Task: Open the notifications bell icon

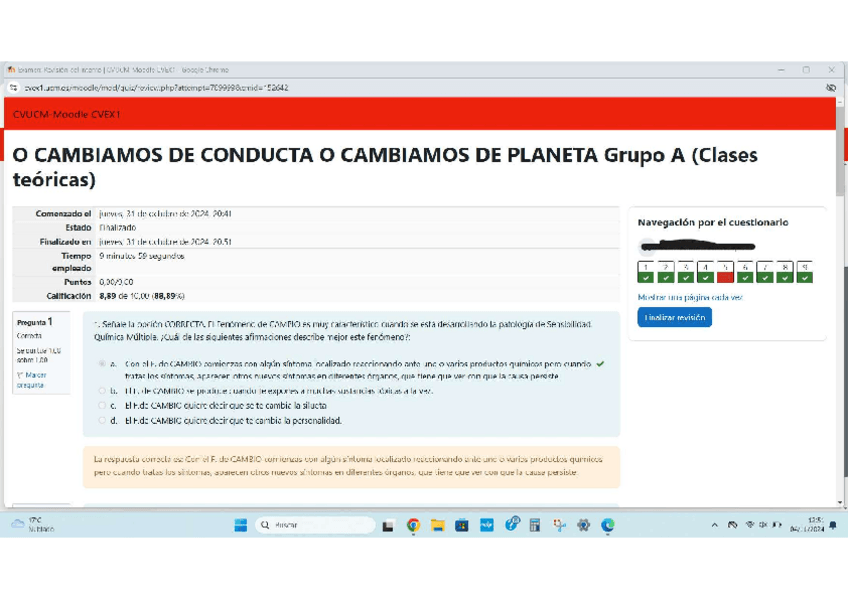Action: click(833, 525)
